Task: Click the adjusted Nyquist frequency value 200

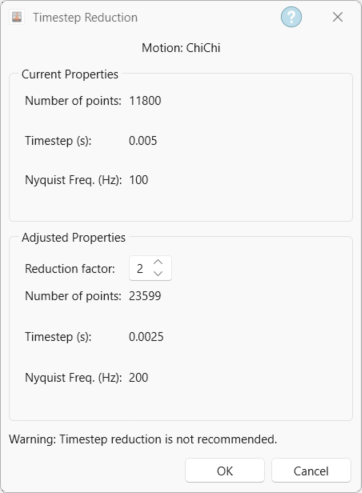Action: coord(138,378)
